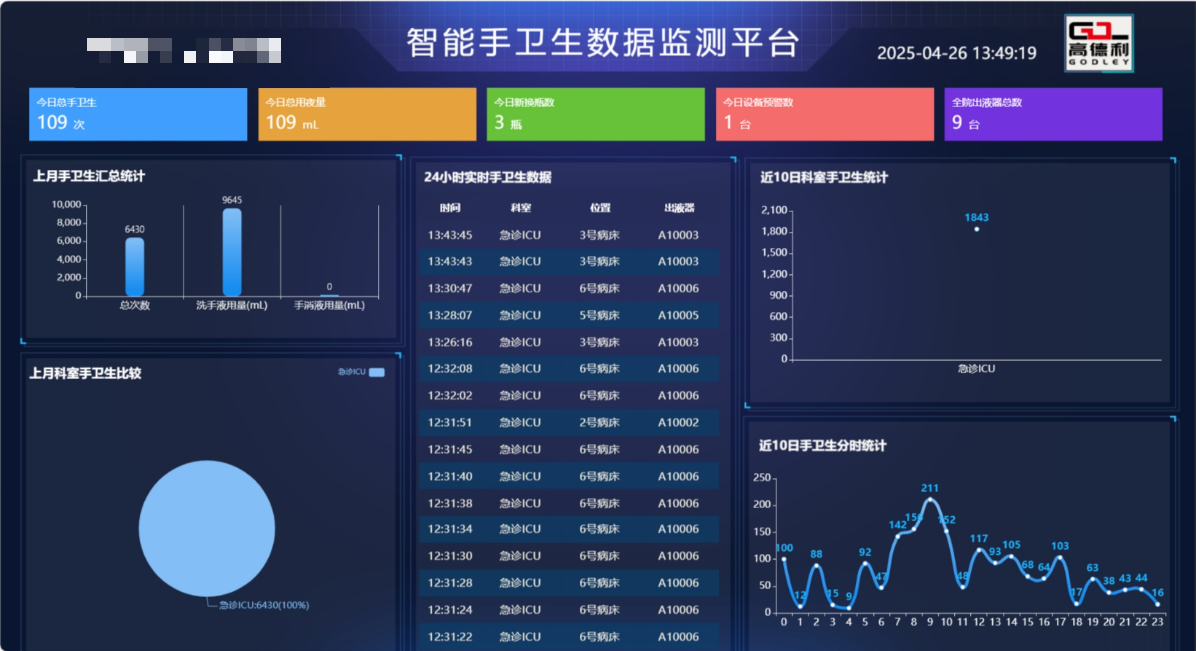Click the 近10日手卫生分时统计 panel title
The height and width of the screenshot is (651, 1196).
(x=822, y=446)
